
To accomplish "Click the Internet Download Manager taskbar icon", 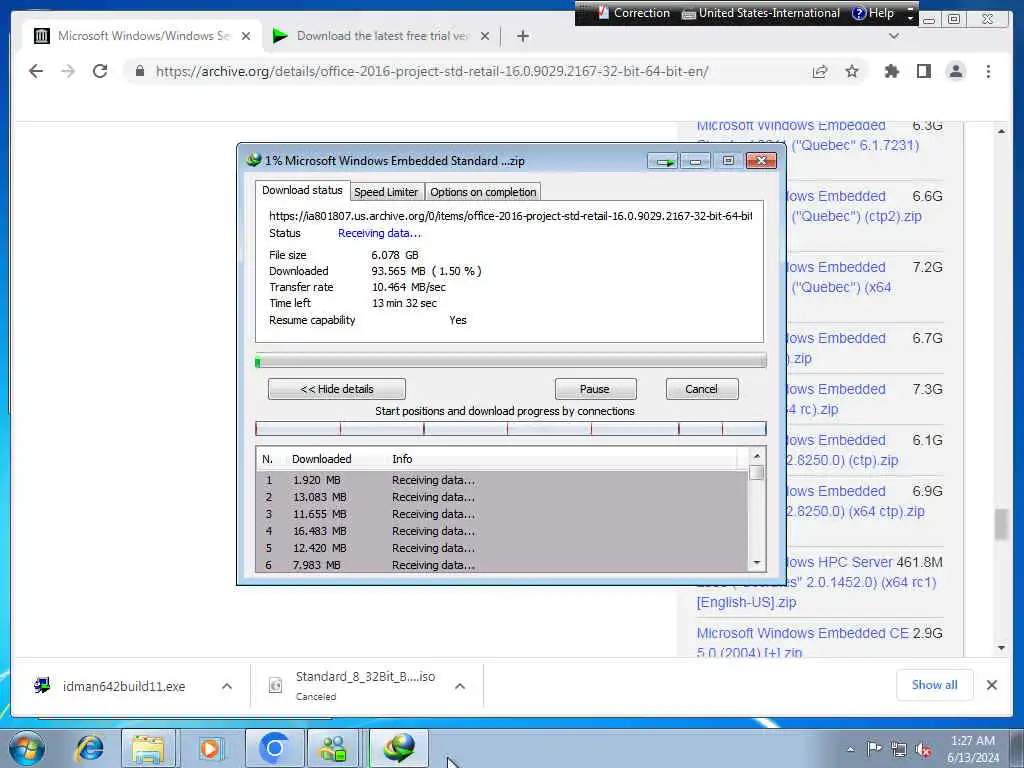I will pyautogui.click(x=399, y=748).
